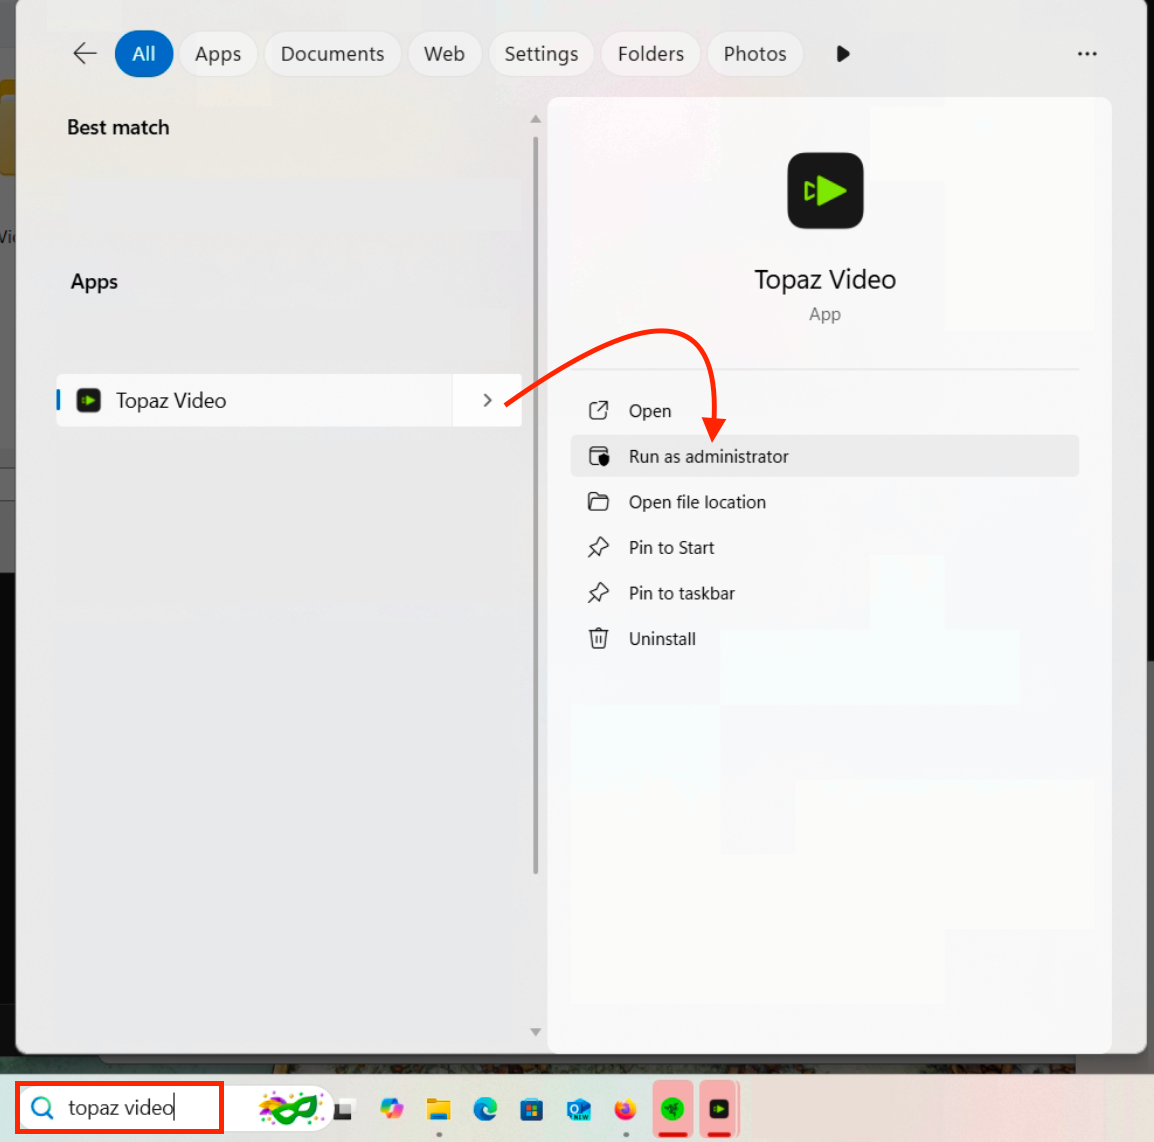Click the taskbar search magnifier icon
Image resolution: width=1154 pixels, height=1142 pixels.
tap(43, 1107)
